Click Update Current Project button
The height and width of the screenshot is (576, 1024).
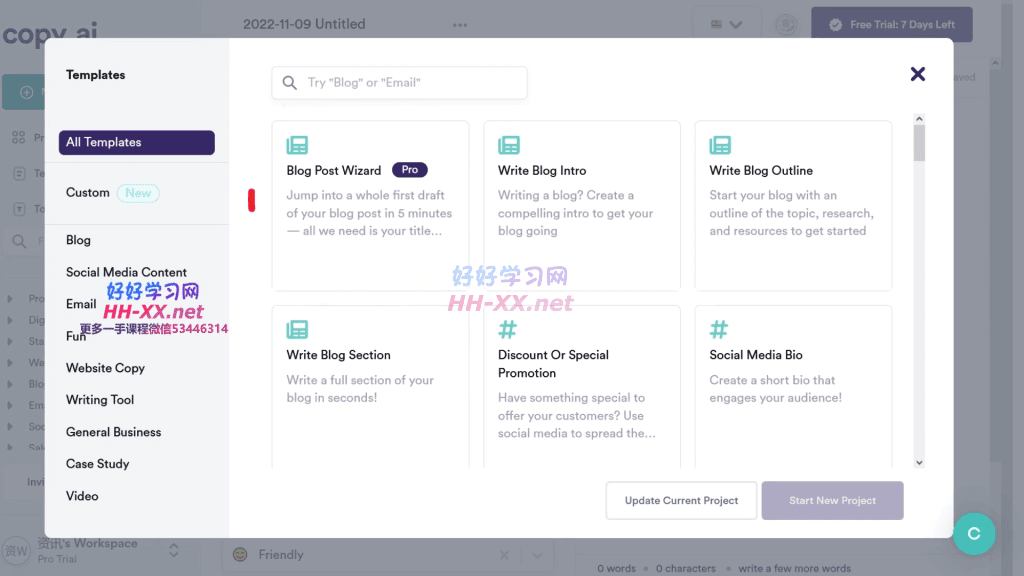[x=681, y=501]
